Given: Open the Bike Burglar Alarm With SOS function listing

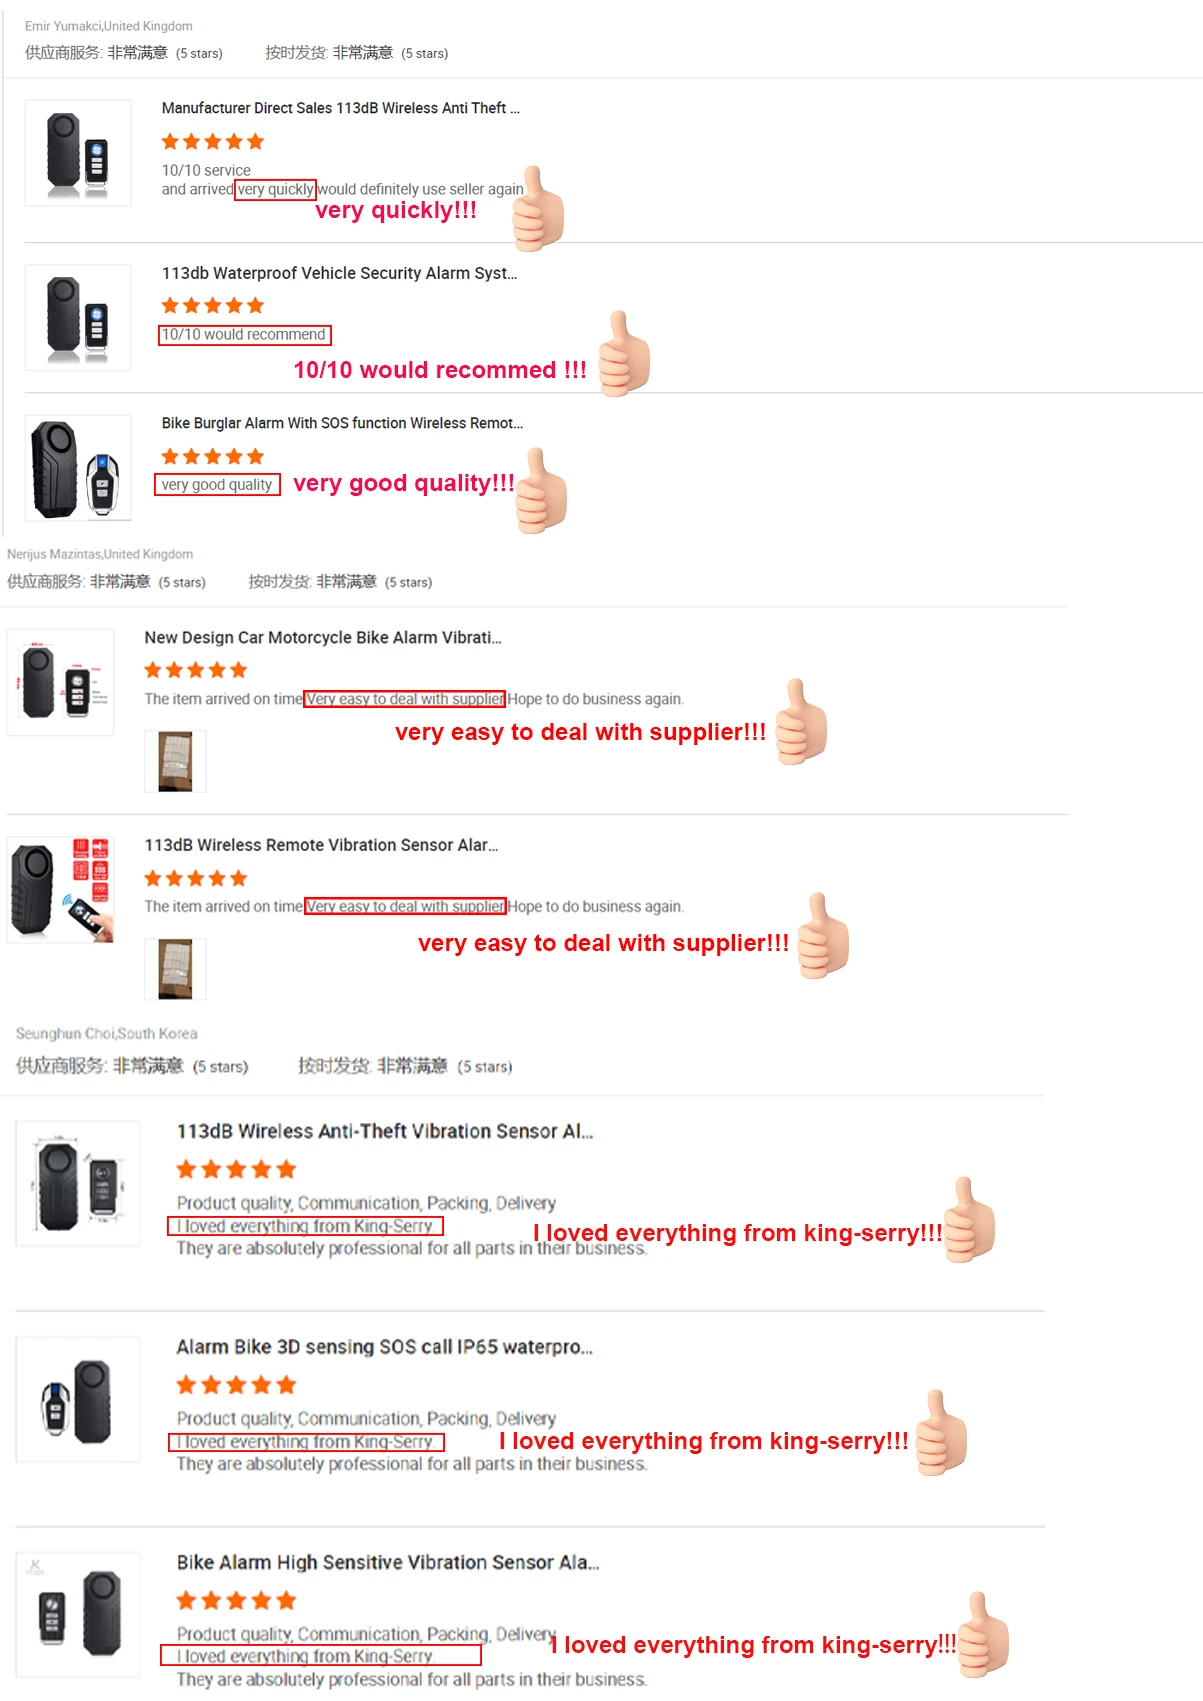Looking at the screenshot, I should tap(342, 423).
